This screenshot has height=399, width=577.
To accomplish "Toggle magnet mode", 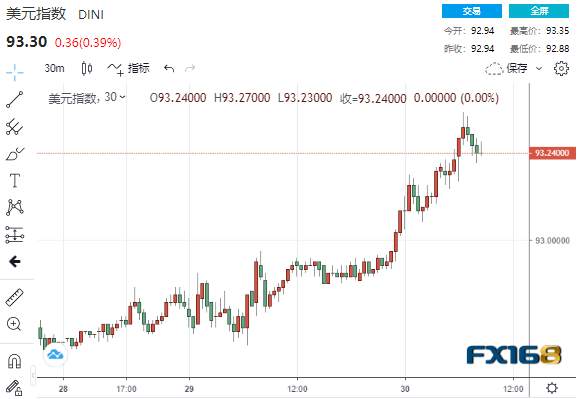I will pyautogui.click(x=15, y=361).
